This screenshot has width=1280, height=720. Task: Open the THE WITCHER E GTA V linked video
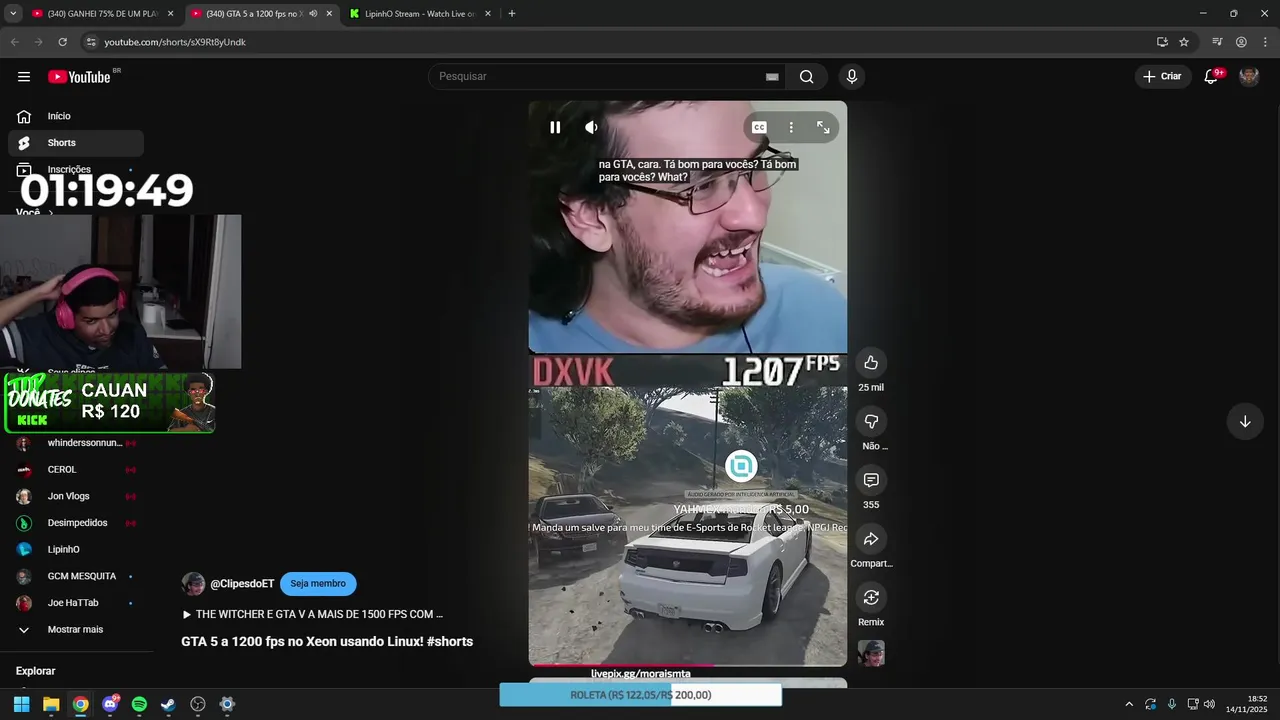point(313,614)
